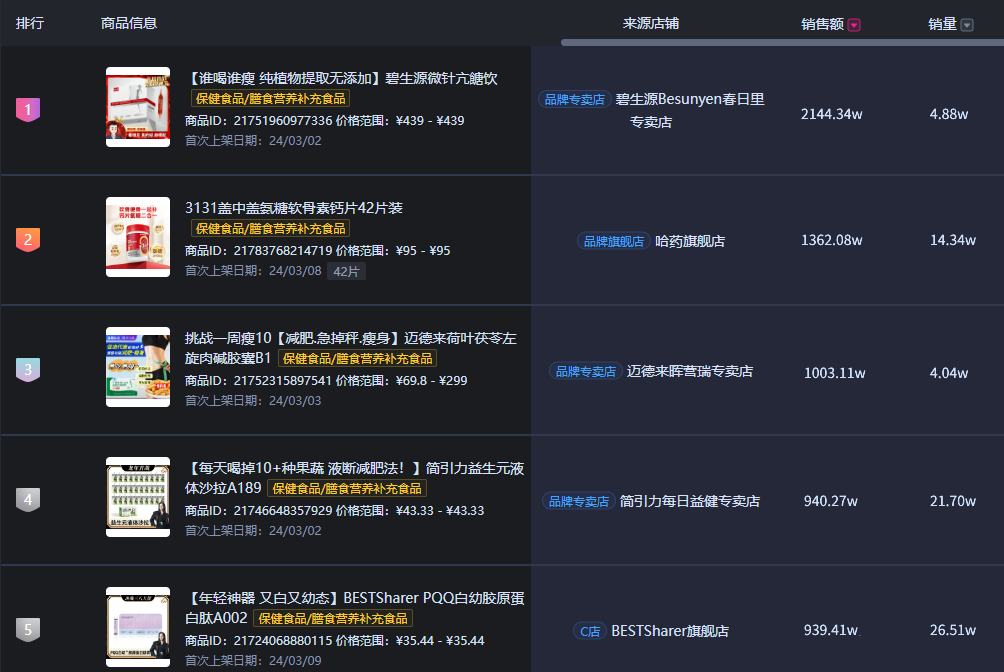The image size is (1004, 672).
Task: Select sales volume 14.34w
Action: pyautogui.click(x=953, y=240)
